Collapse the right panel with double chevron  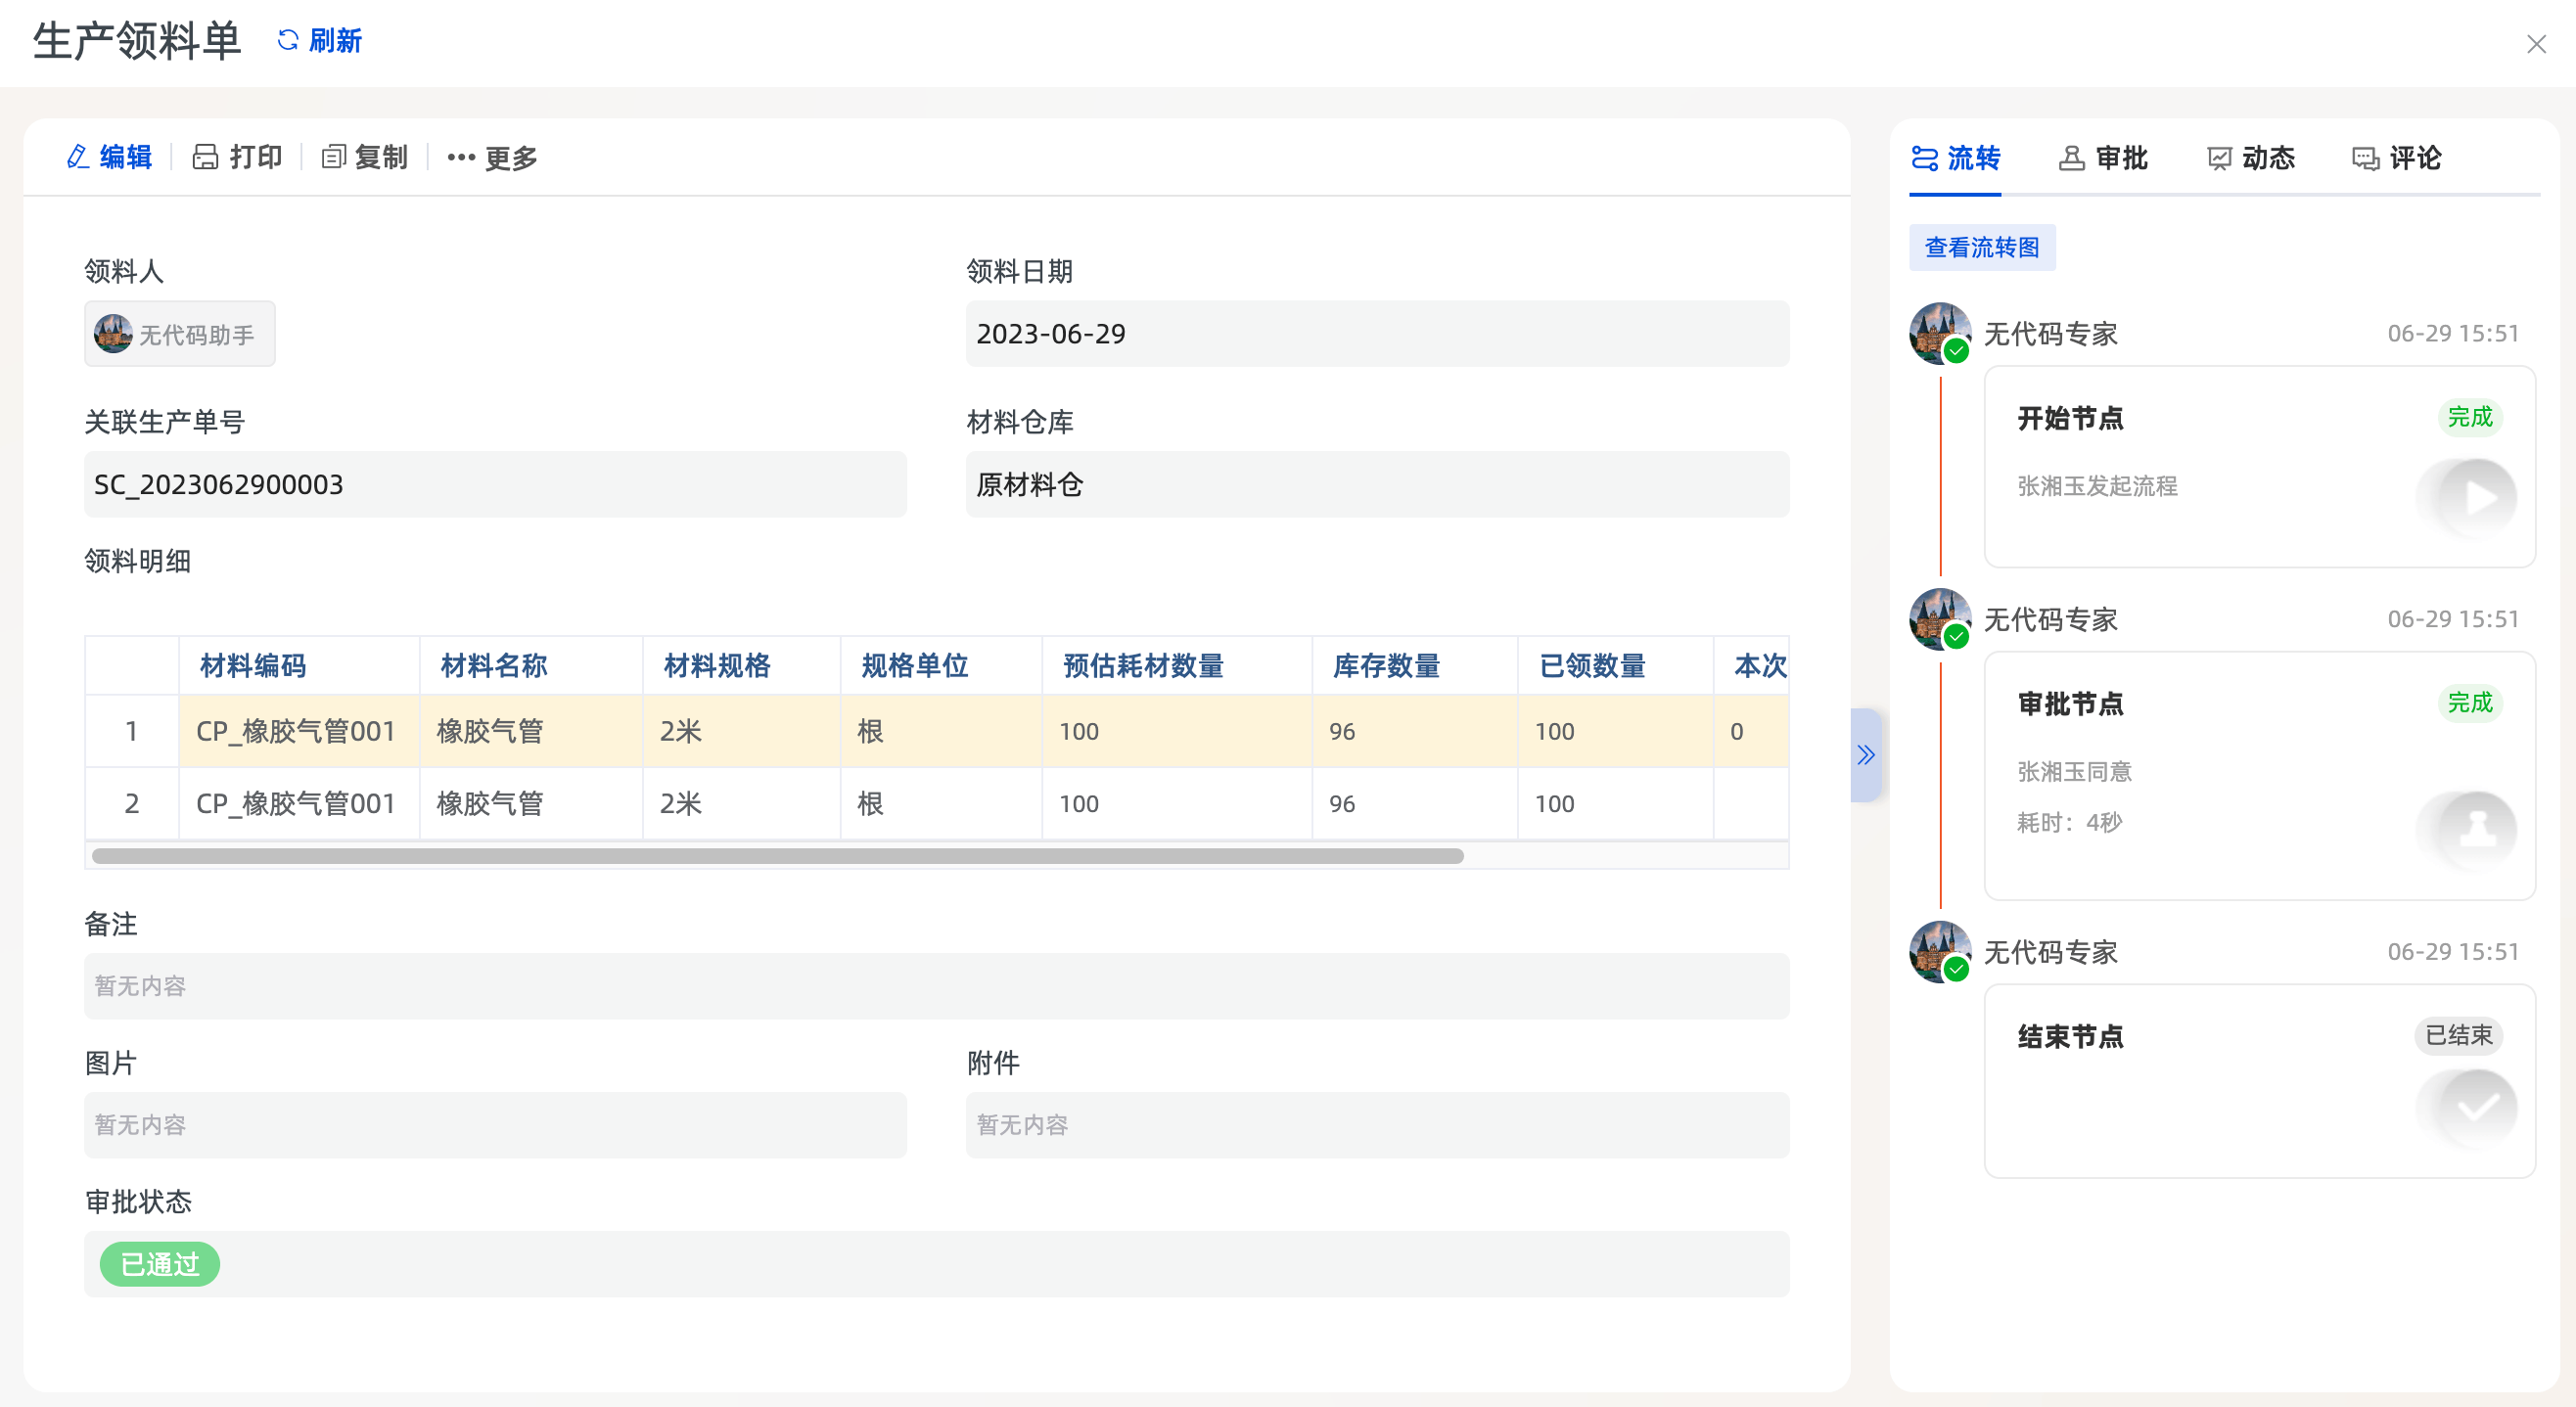(x=1865, y=755)
